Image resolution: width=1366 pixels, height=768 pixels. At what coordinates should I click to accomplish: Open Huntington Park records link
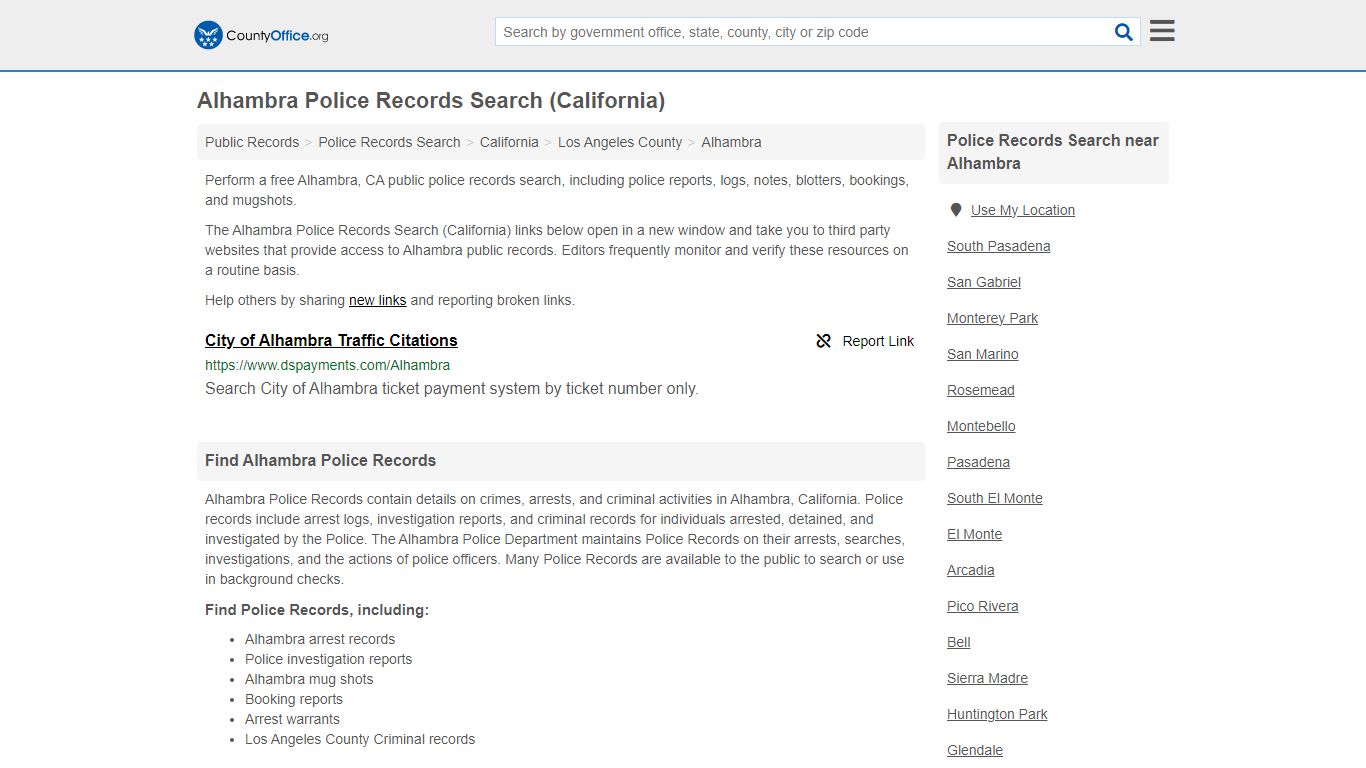click(x=998, y=714)
